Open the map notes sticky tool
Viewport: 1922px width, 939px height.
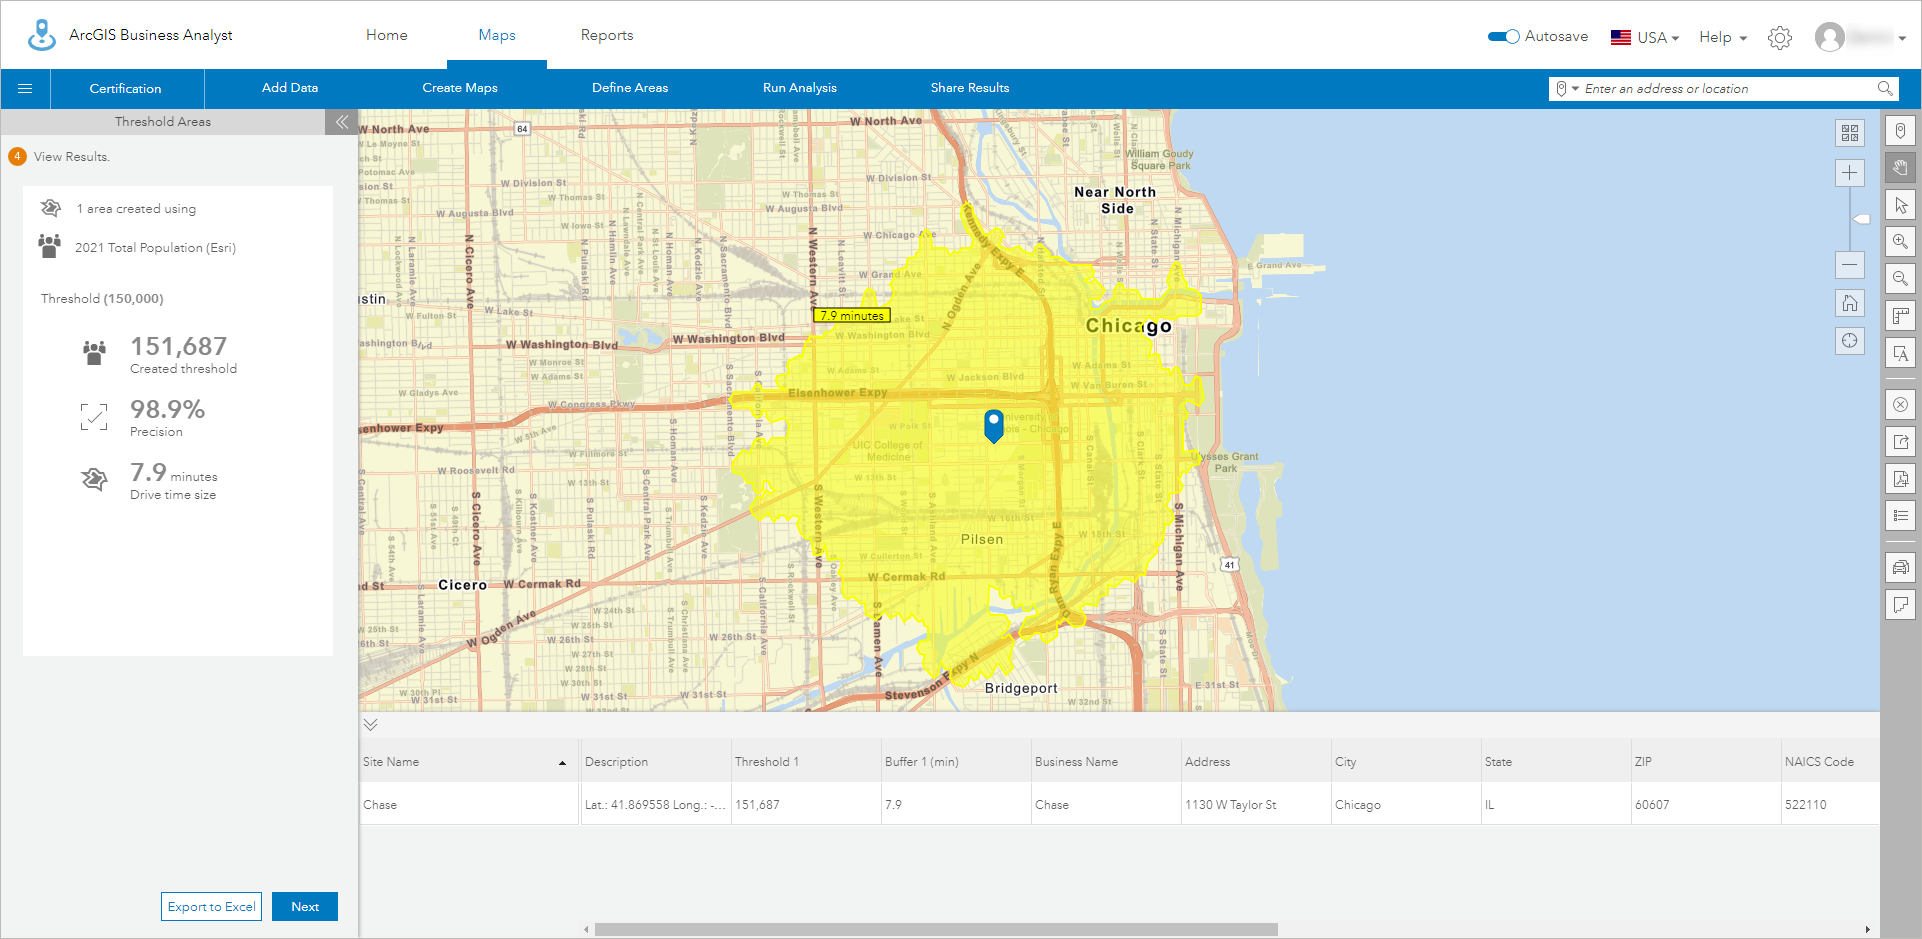[1901, 605]
